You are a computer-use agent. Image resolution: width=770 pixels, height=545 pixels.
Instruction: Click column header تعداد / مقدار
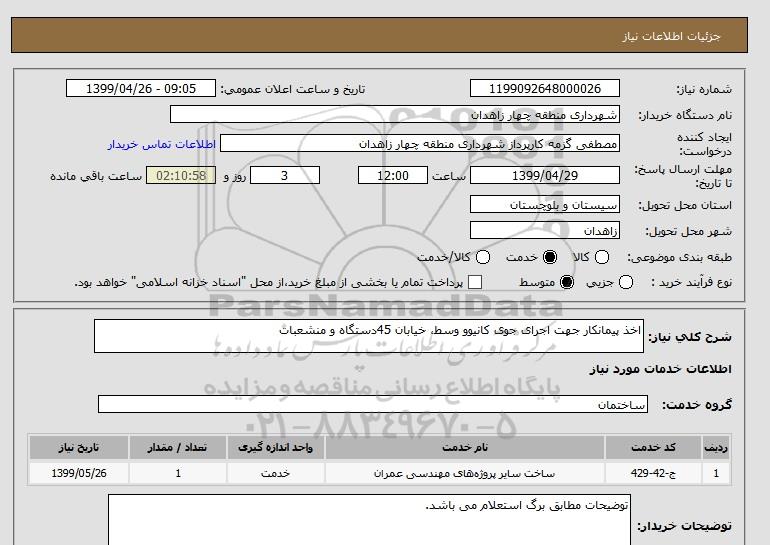pyautogui.click(x=178, y=448)
